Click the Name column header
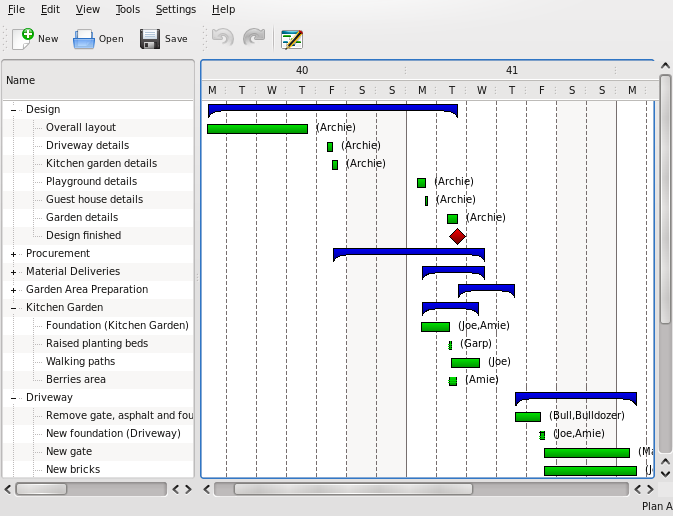The height and width of the screenshot is (516, 673). pyautogui.click(x=98, y=80)
